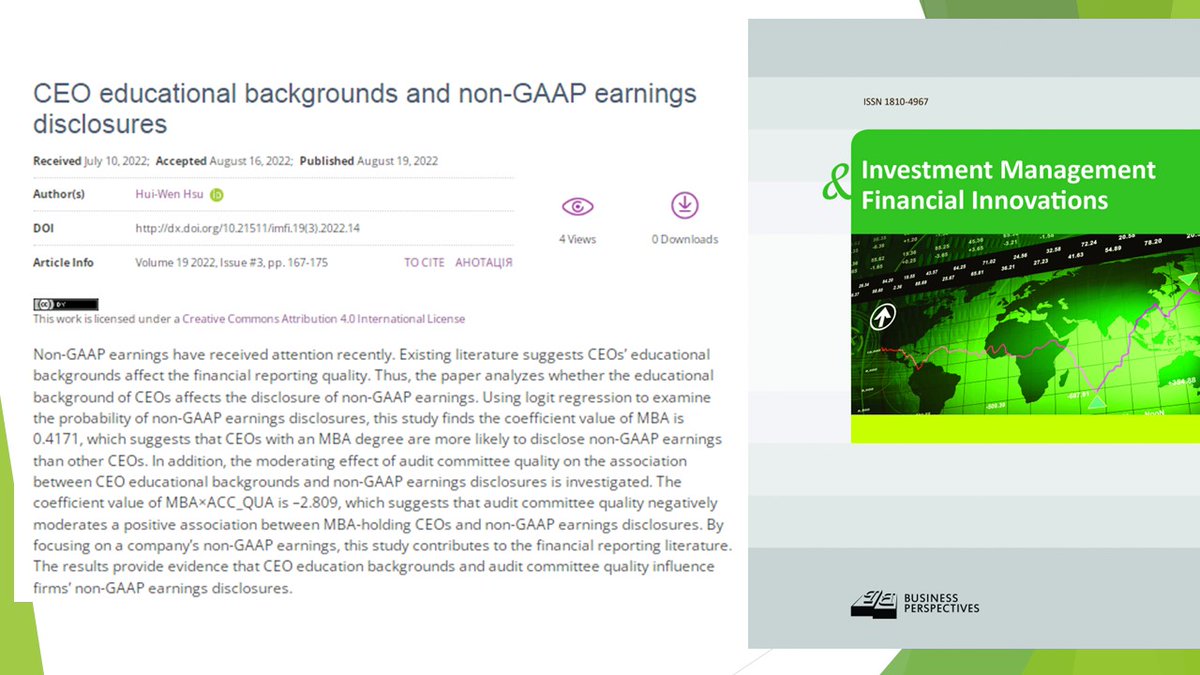
Task: Click the 'Accepted August 16, 2022' text
Action: [x=225, y=161]
